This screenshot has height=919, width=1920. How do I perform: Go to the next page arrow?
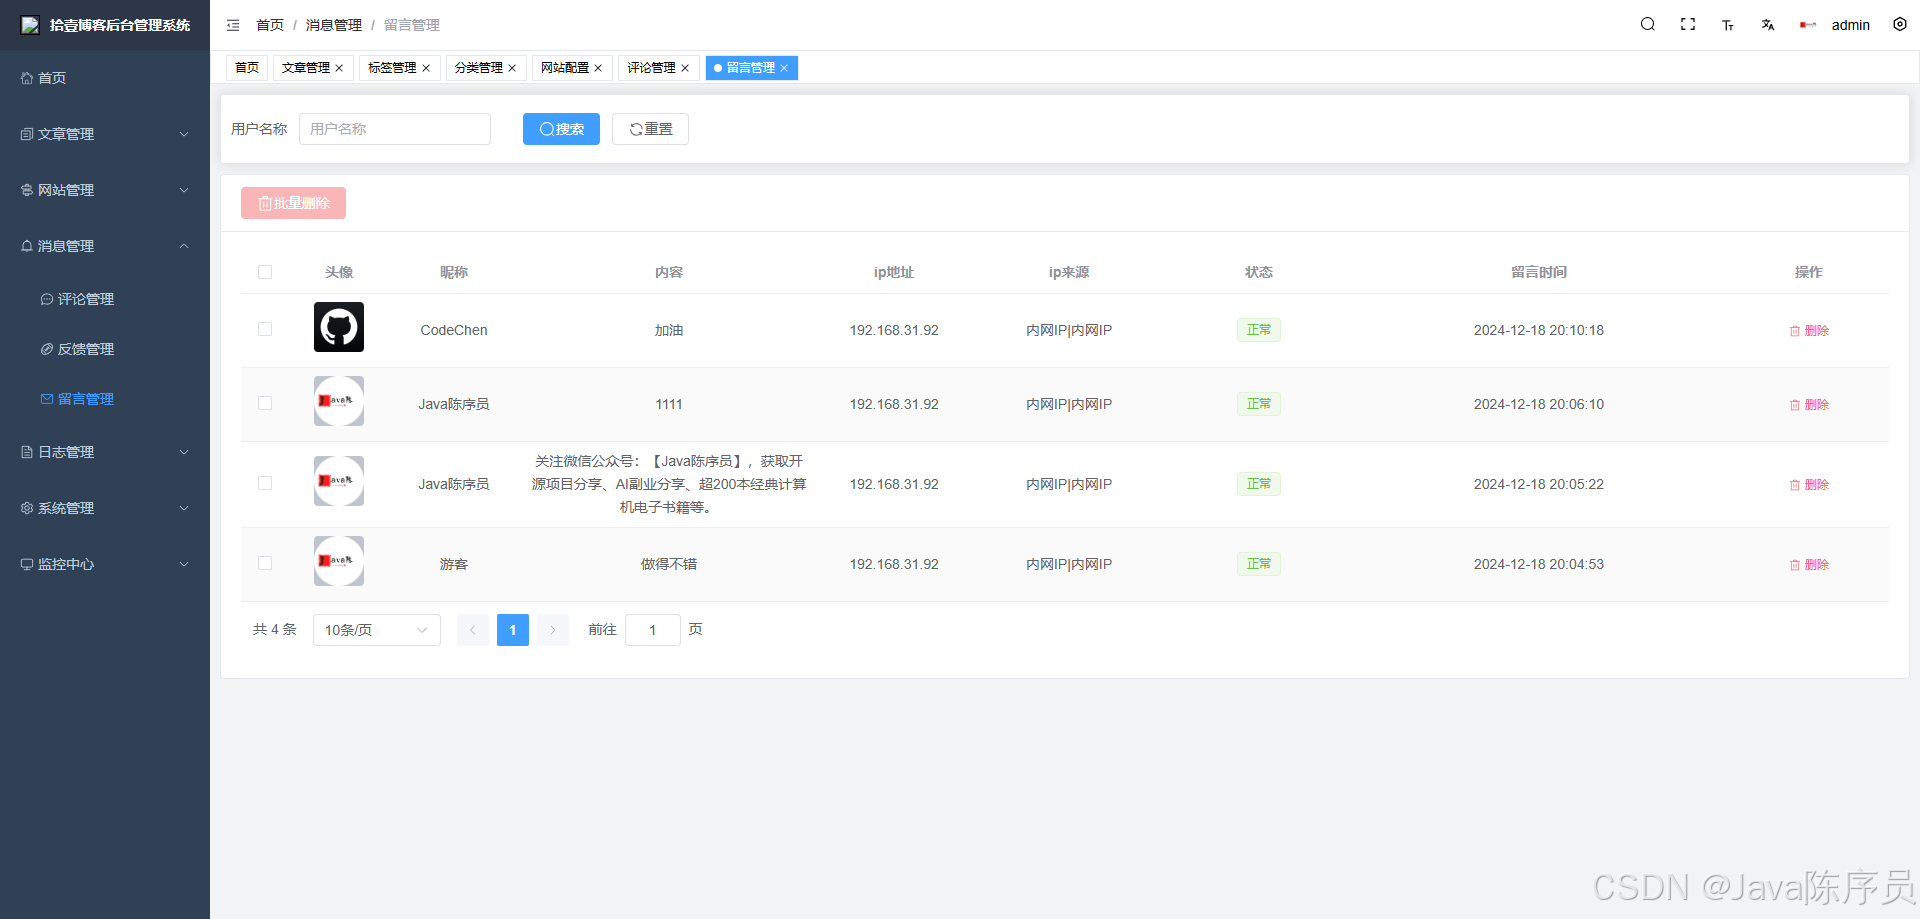[x=553, y=630]
